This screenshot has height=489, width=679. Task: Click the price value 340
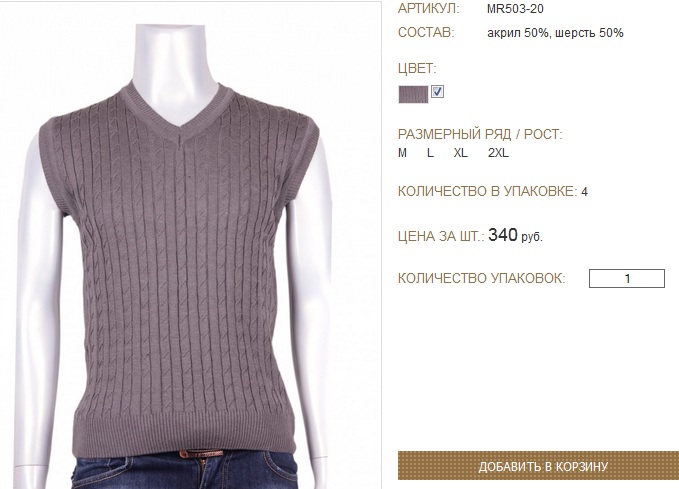(503, 235)
